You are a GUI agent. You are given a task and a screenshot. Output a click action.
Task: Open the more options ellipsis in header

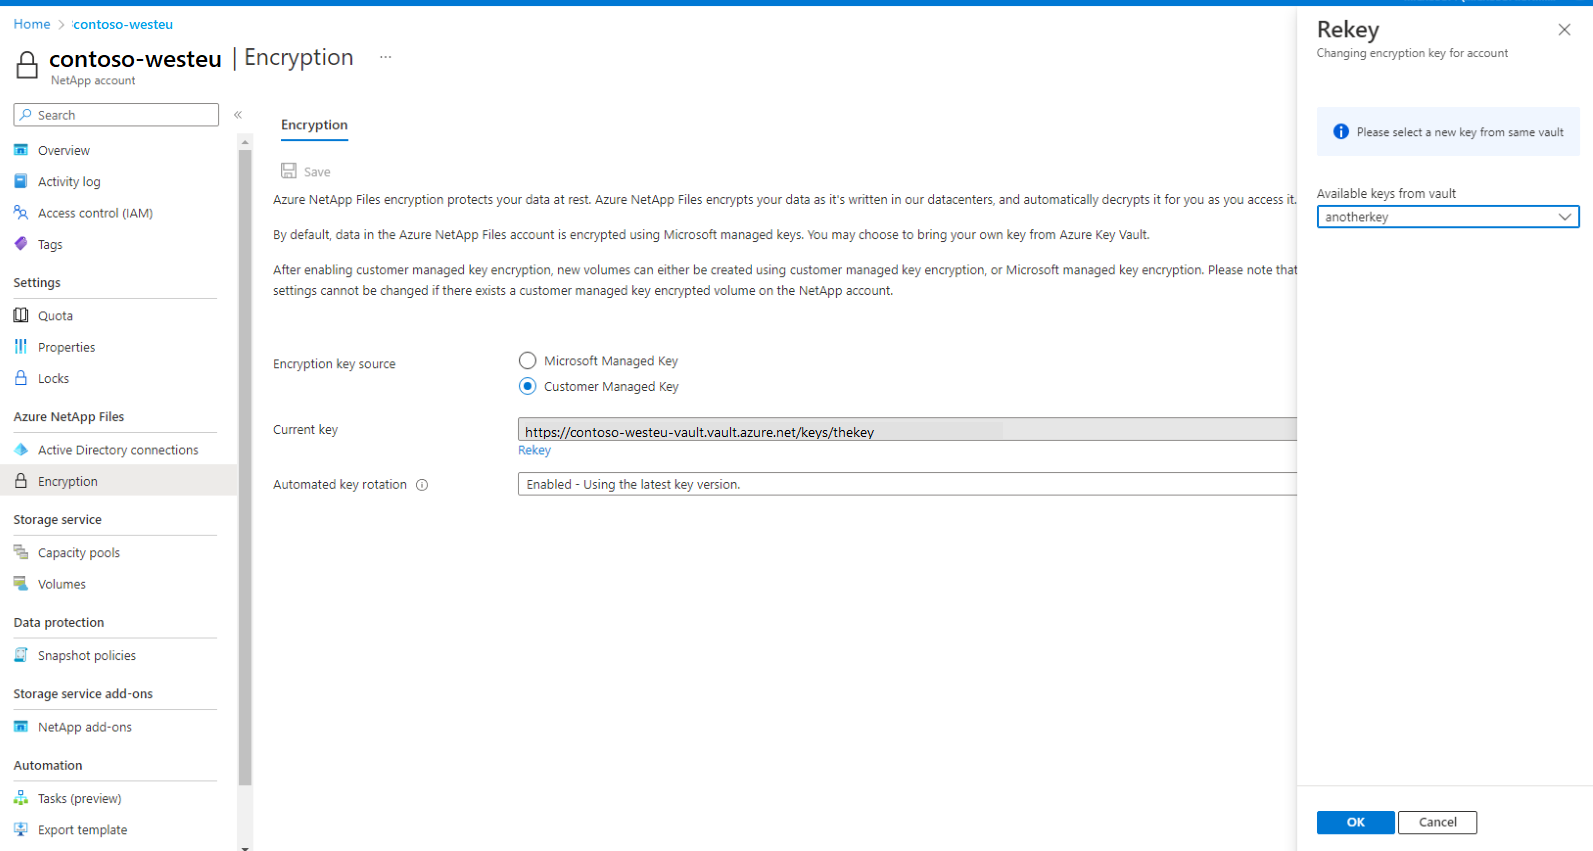click(x=386, y=58)
